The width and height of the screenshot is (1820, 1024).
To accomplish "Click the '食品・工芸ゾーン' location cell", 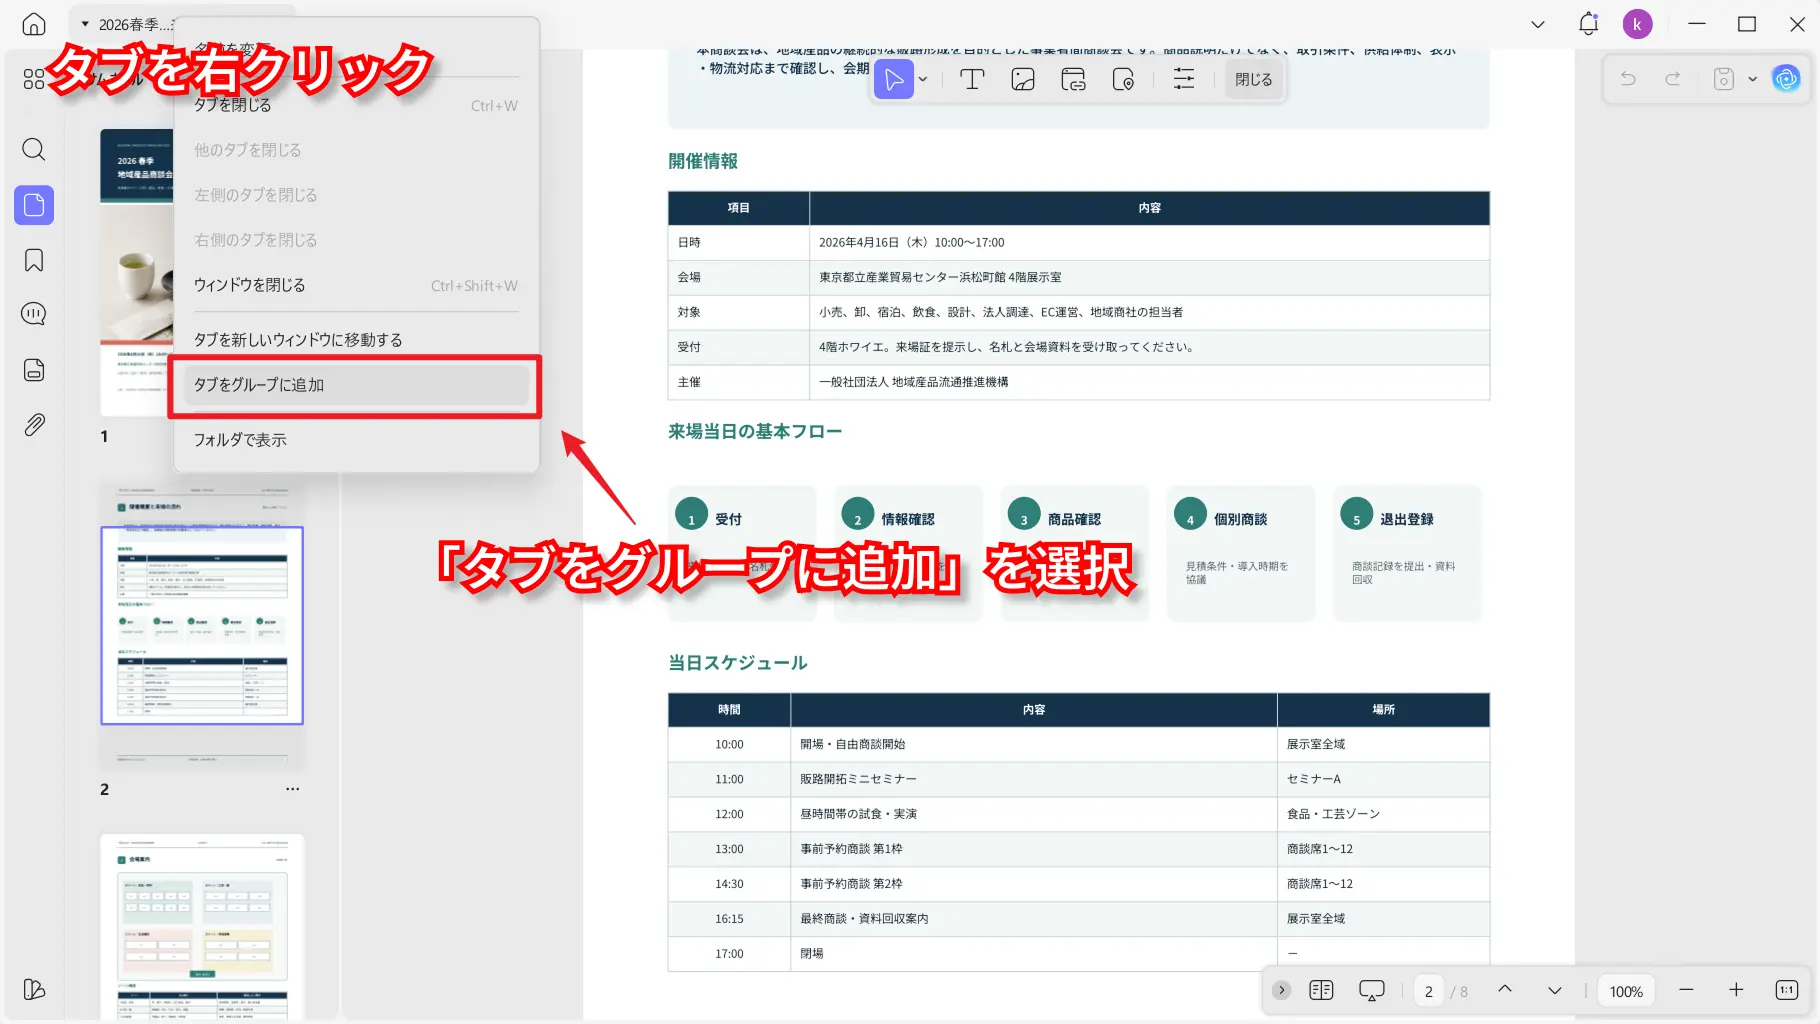I will click(1382, 814).
